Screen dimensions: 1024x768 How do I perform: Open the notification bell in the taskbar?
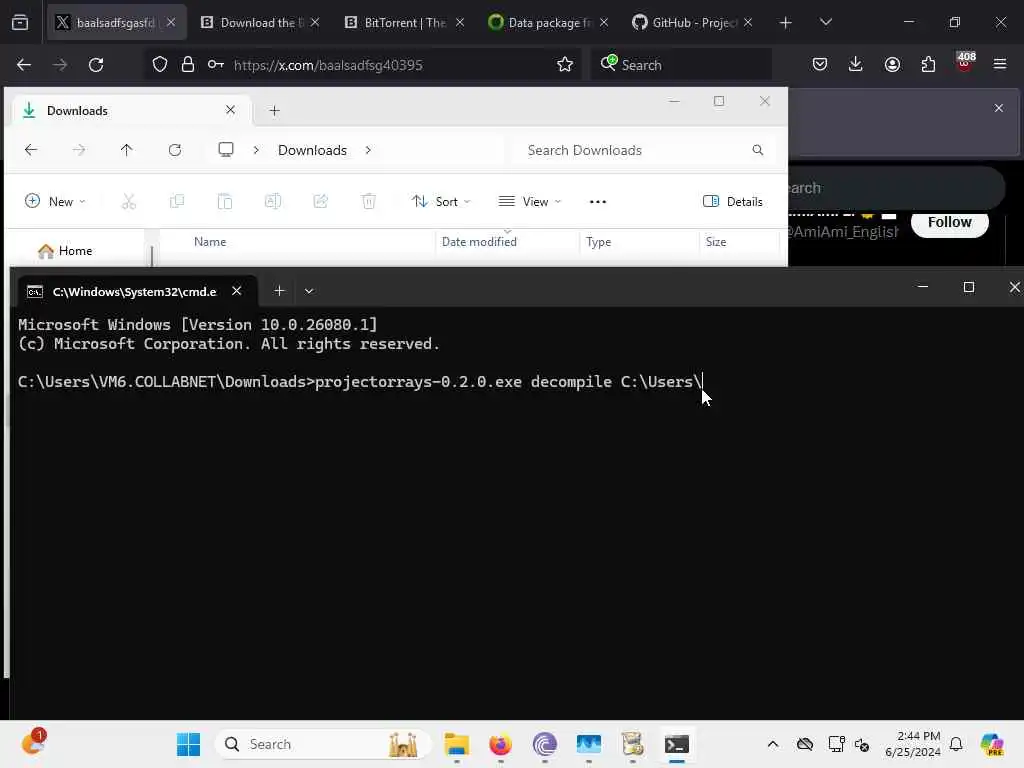click(956, 744)
